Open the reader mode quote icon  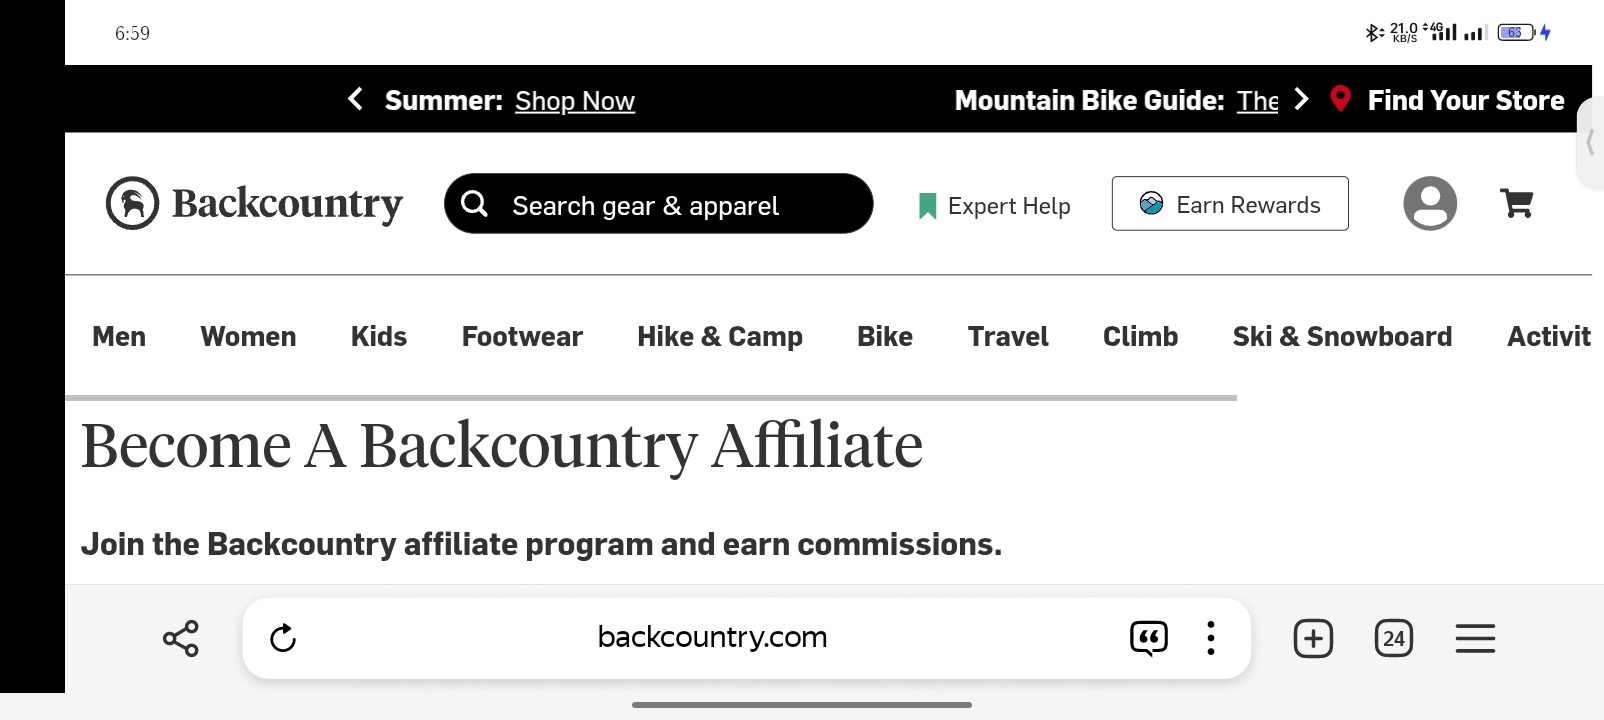1149,638
